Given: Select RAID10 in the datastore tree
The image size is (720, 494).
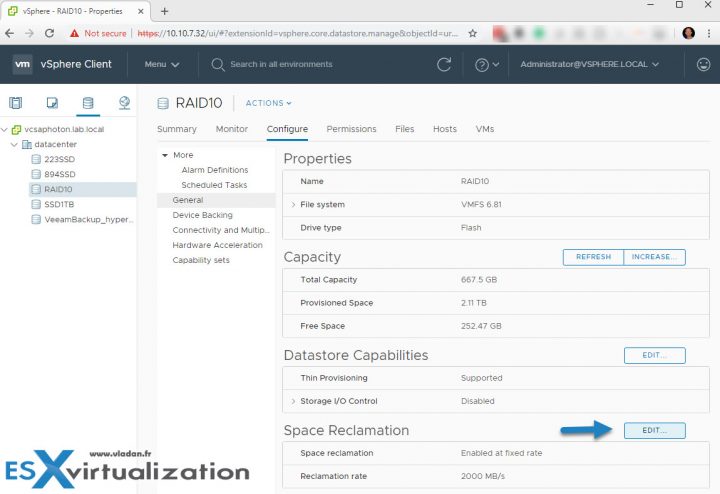Looking at the screenshot, I should click(83, 189).
